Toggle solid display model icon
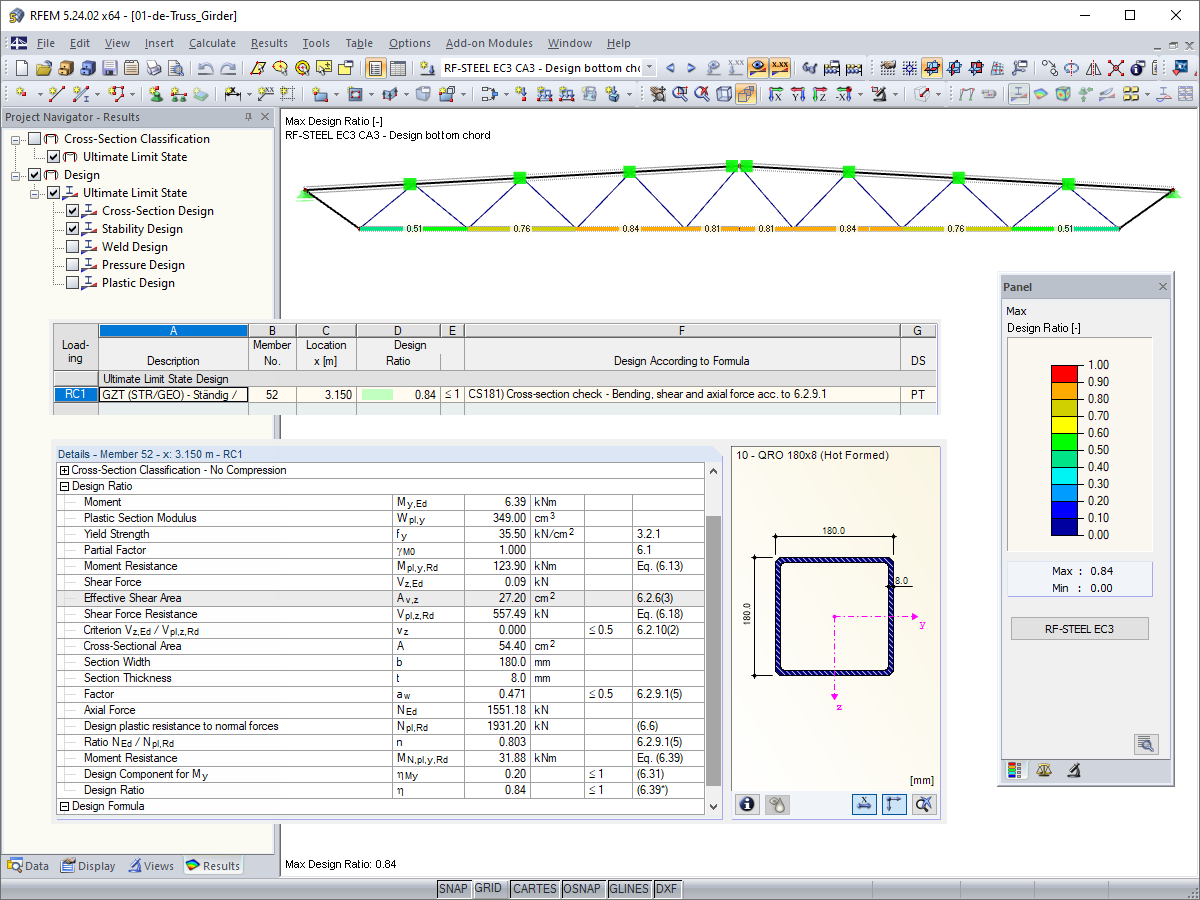Viewport: 1200px width, 900px height. point(746,94)
